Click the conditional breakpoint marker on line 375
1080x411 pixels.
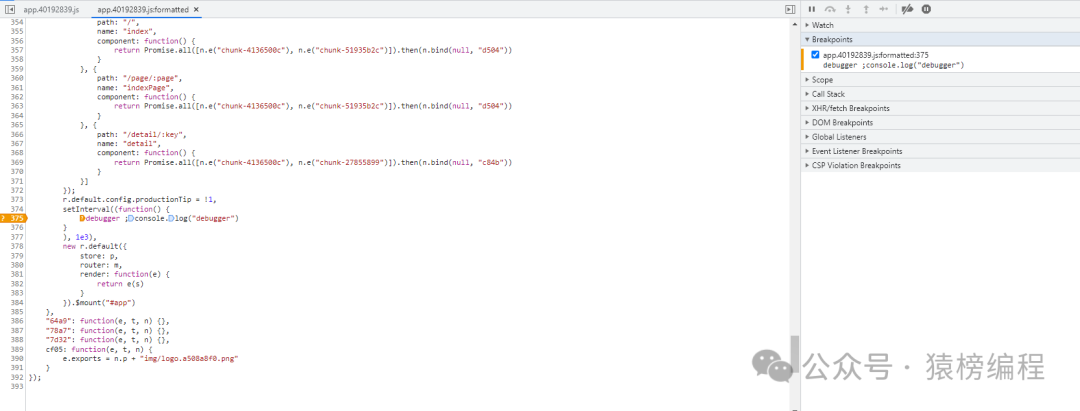click(x=14, y=218)
